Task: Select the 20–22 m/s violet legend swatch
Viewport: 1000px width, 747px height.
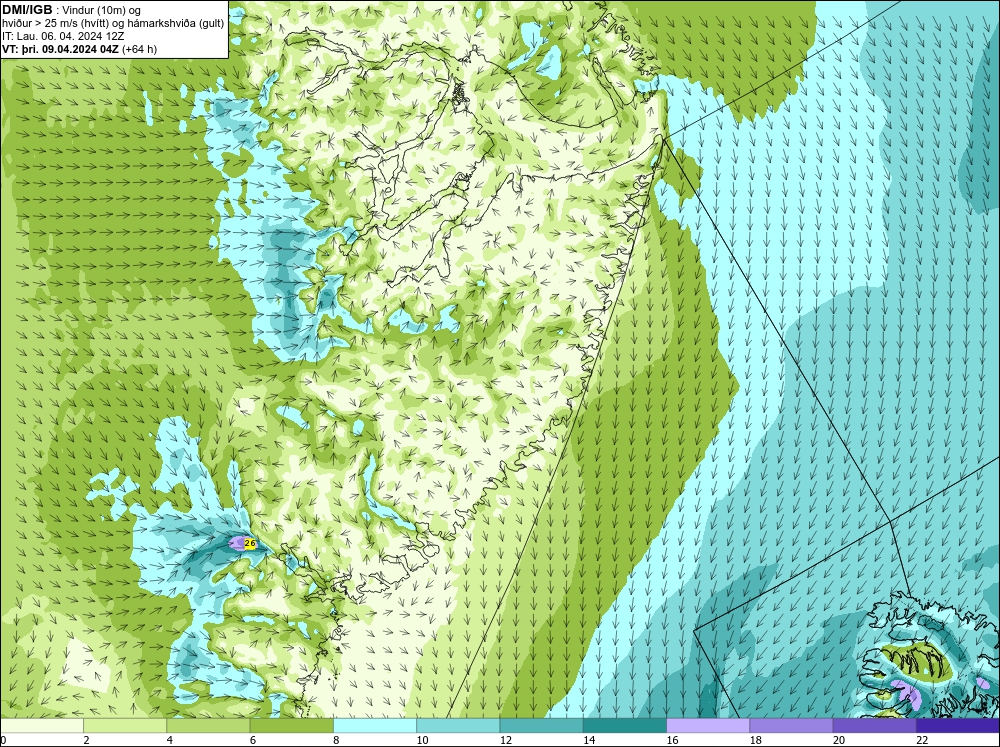Action: [874, 726]
